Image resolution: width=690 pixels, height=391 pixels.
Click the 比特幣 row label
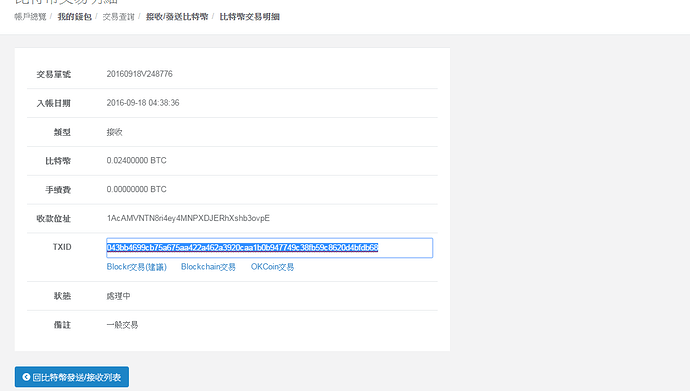click(58, 161)
